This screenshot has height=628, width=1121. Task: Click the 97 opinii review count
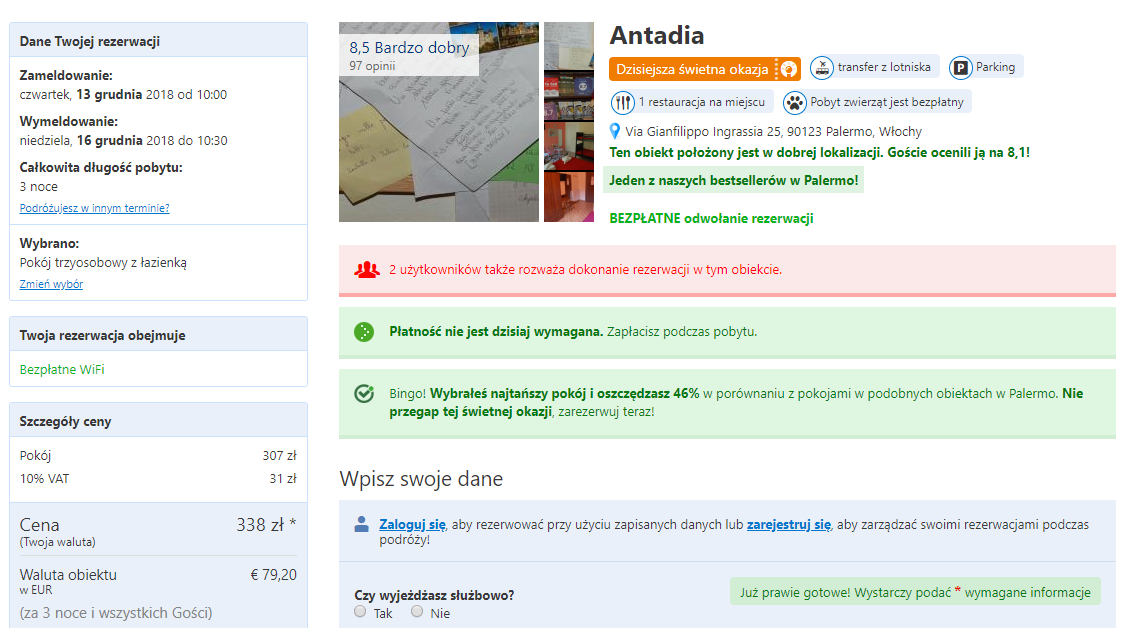tap(372, 66)
